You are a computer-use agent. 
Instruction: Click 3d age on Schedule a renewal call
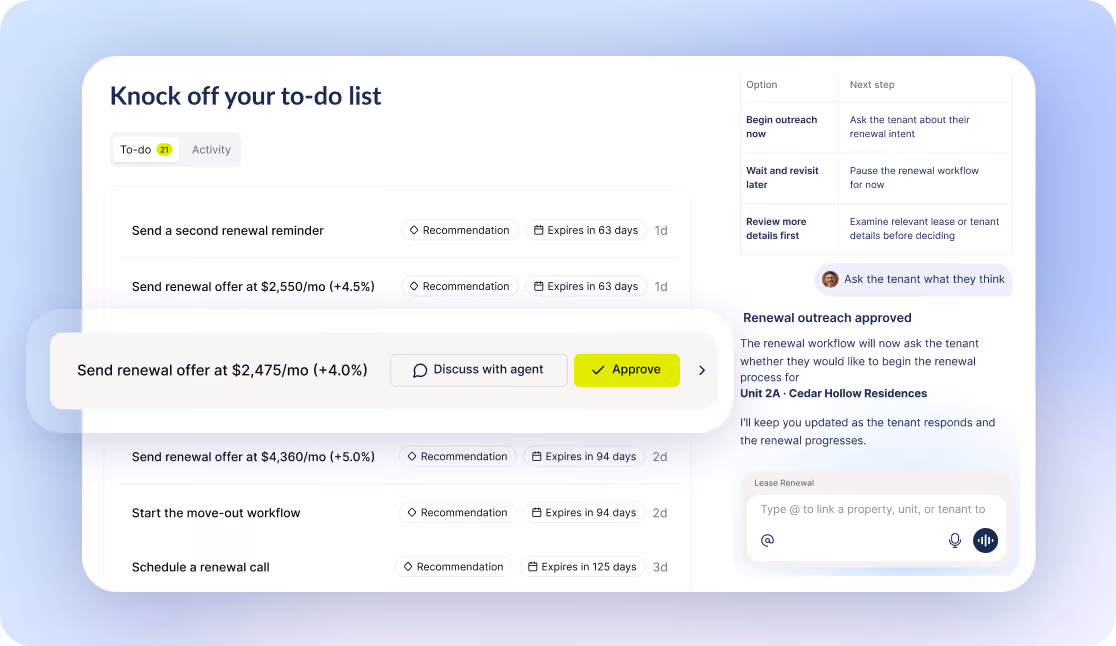(x=660, y=567)
